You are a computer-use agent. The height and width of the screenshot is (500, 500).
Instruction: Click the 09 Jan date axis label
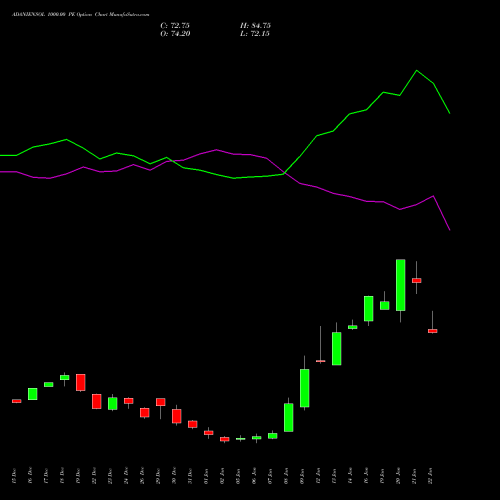[x=302, y=476]
